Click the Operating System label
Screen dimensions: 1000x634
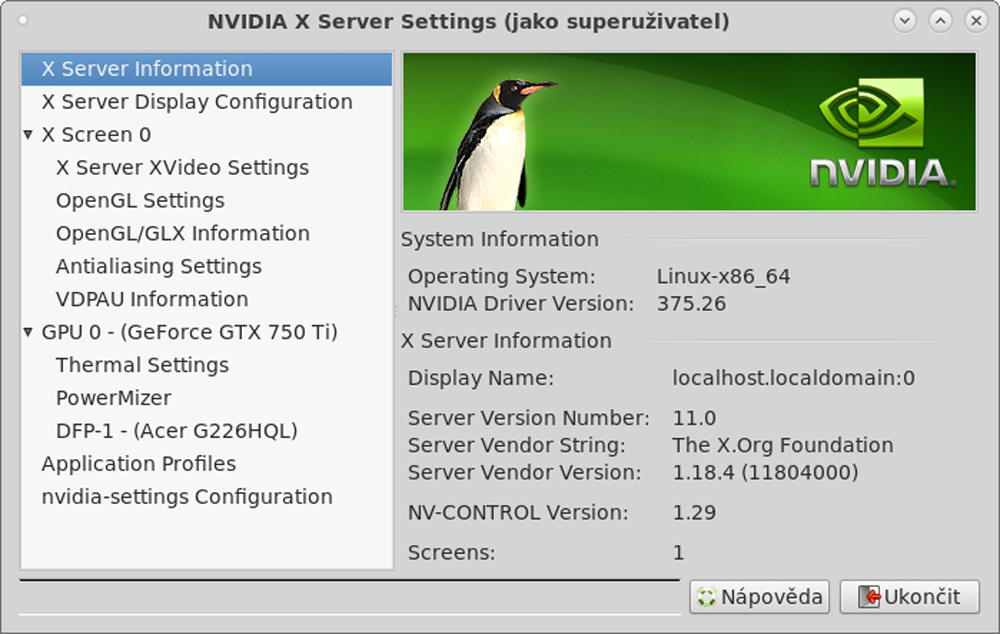501,277
